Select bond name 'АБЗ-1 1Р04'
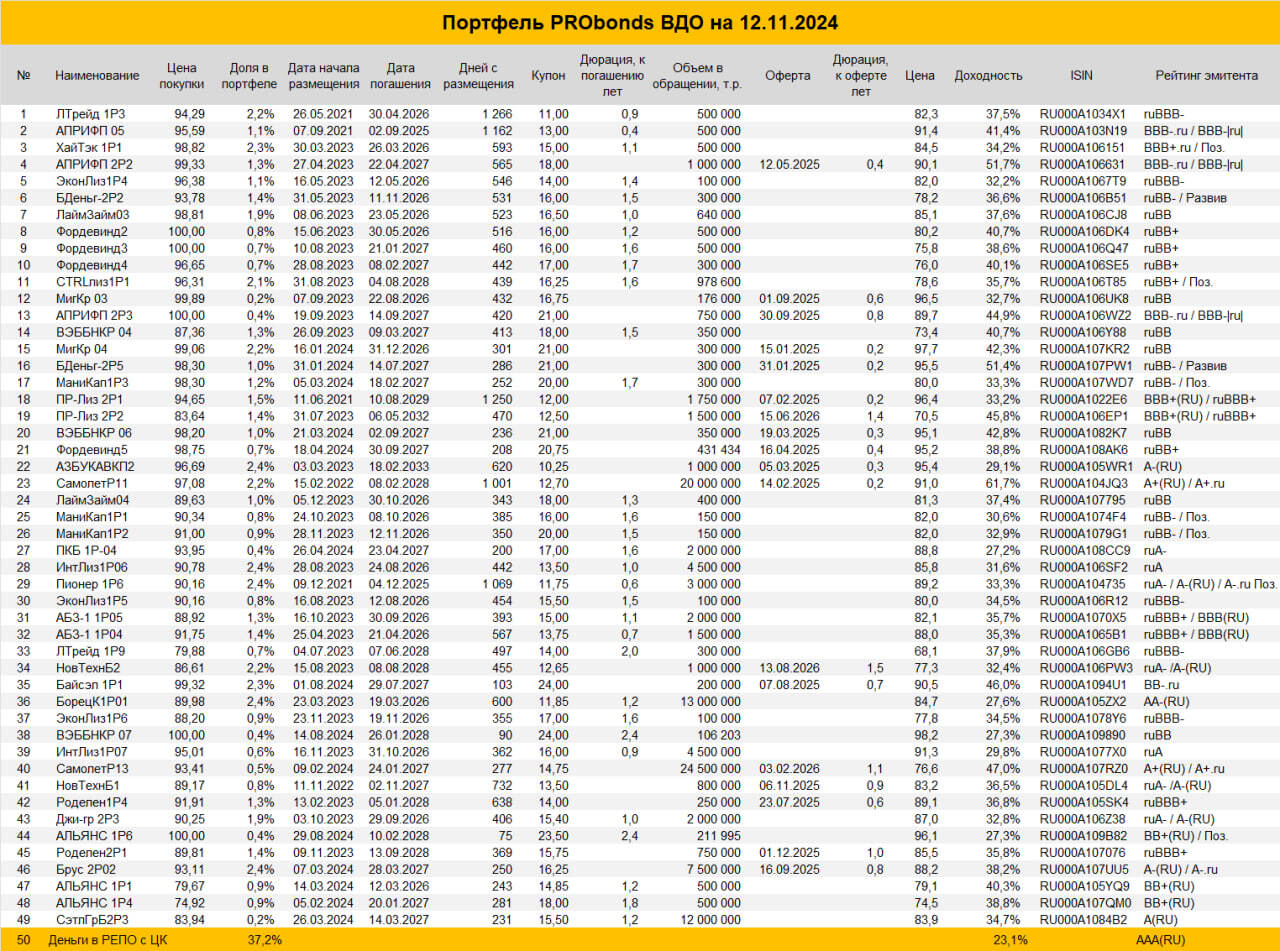The height and width of the screenshot is (951, 1280). [90, 634]
